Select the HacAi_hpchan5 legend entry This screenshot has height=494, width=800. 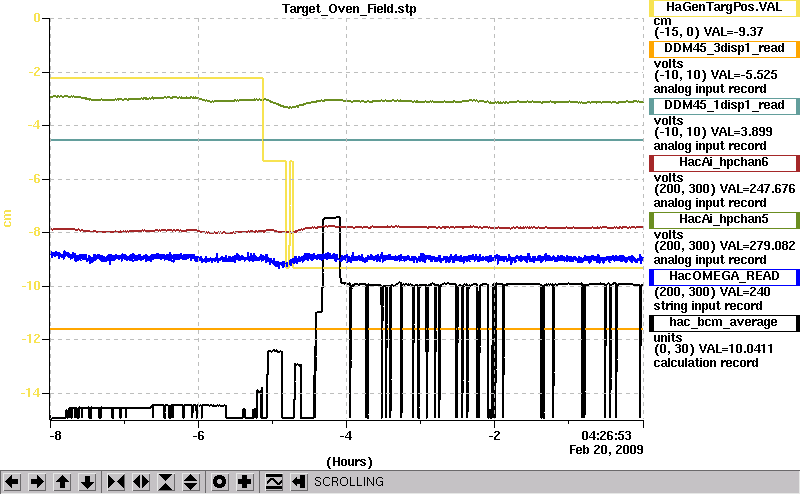[724, 220]
